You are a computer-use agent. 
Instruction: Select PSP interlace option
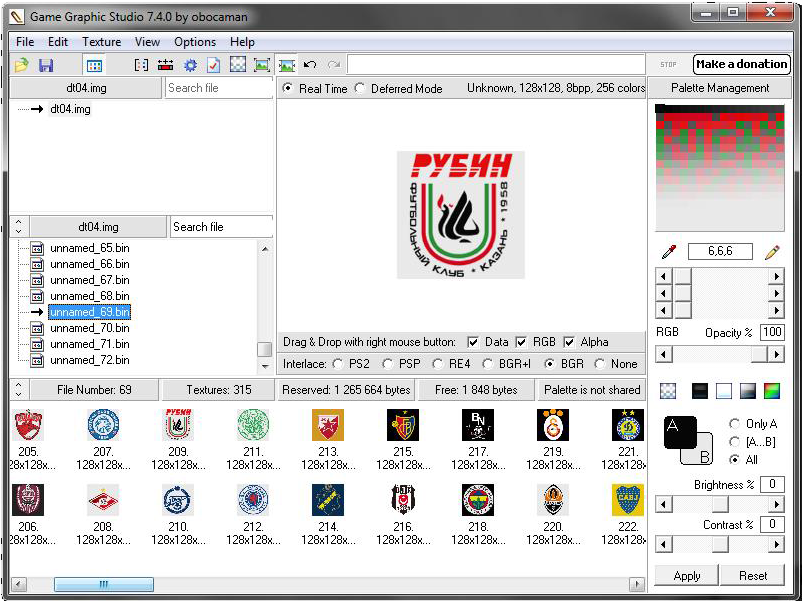[x=388, y=364]
